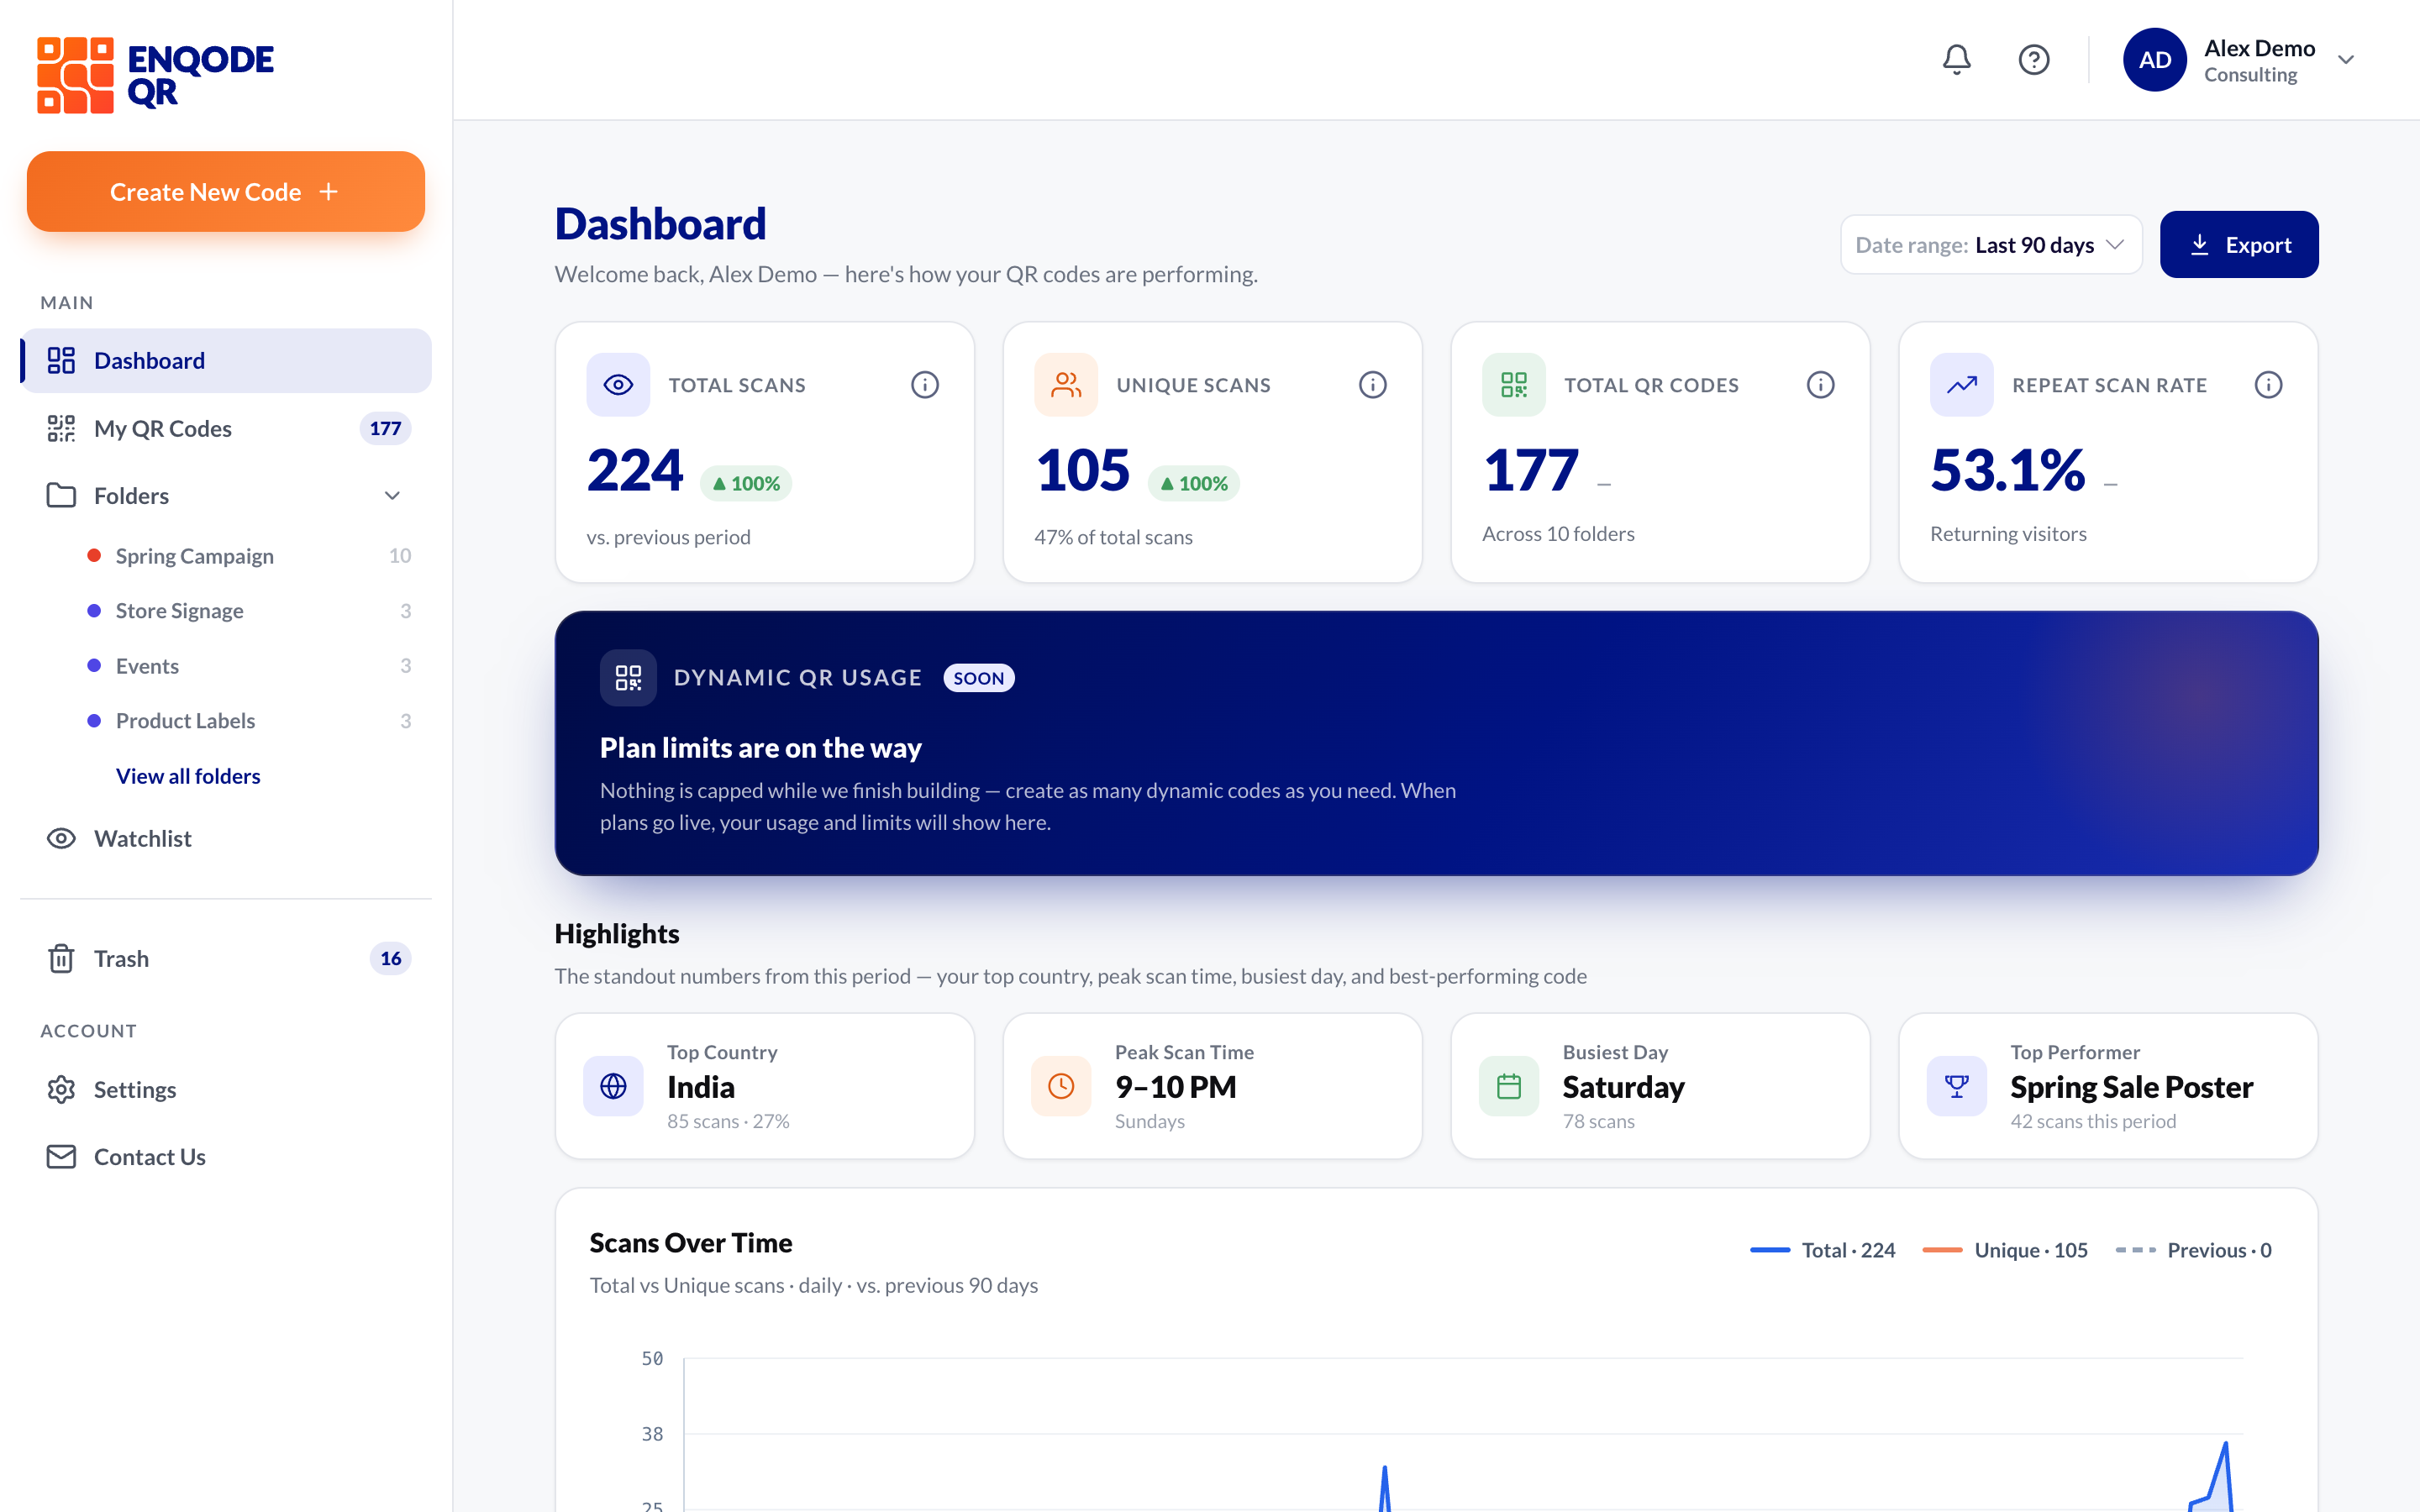Toggle the Previous series in chart legend

[2194, 1250]
